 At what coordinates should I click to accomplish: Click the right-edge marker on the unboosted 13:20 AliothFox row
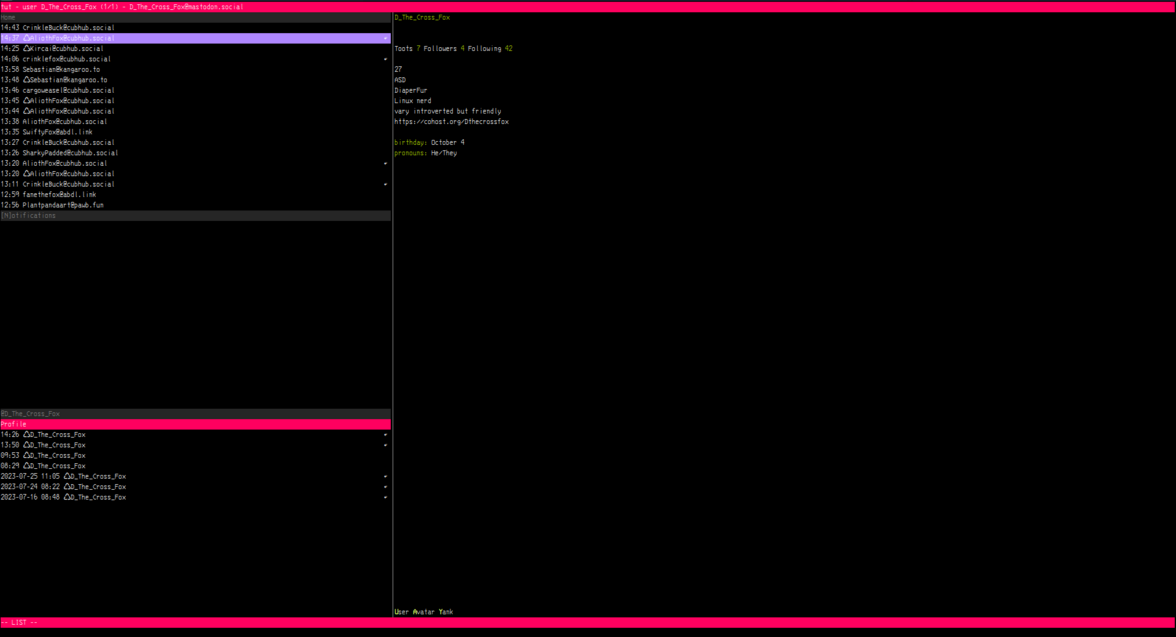click(x=386, y=164)
